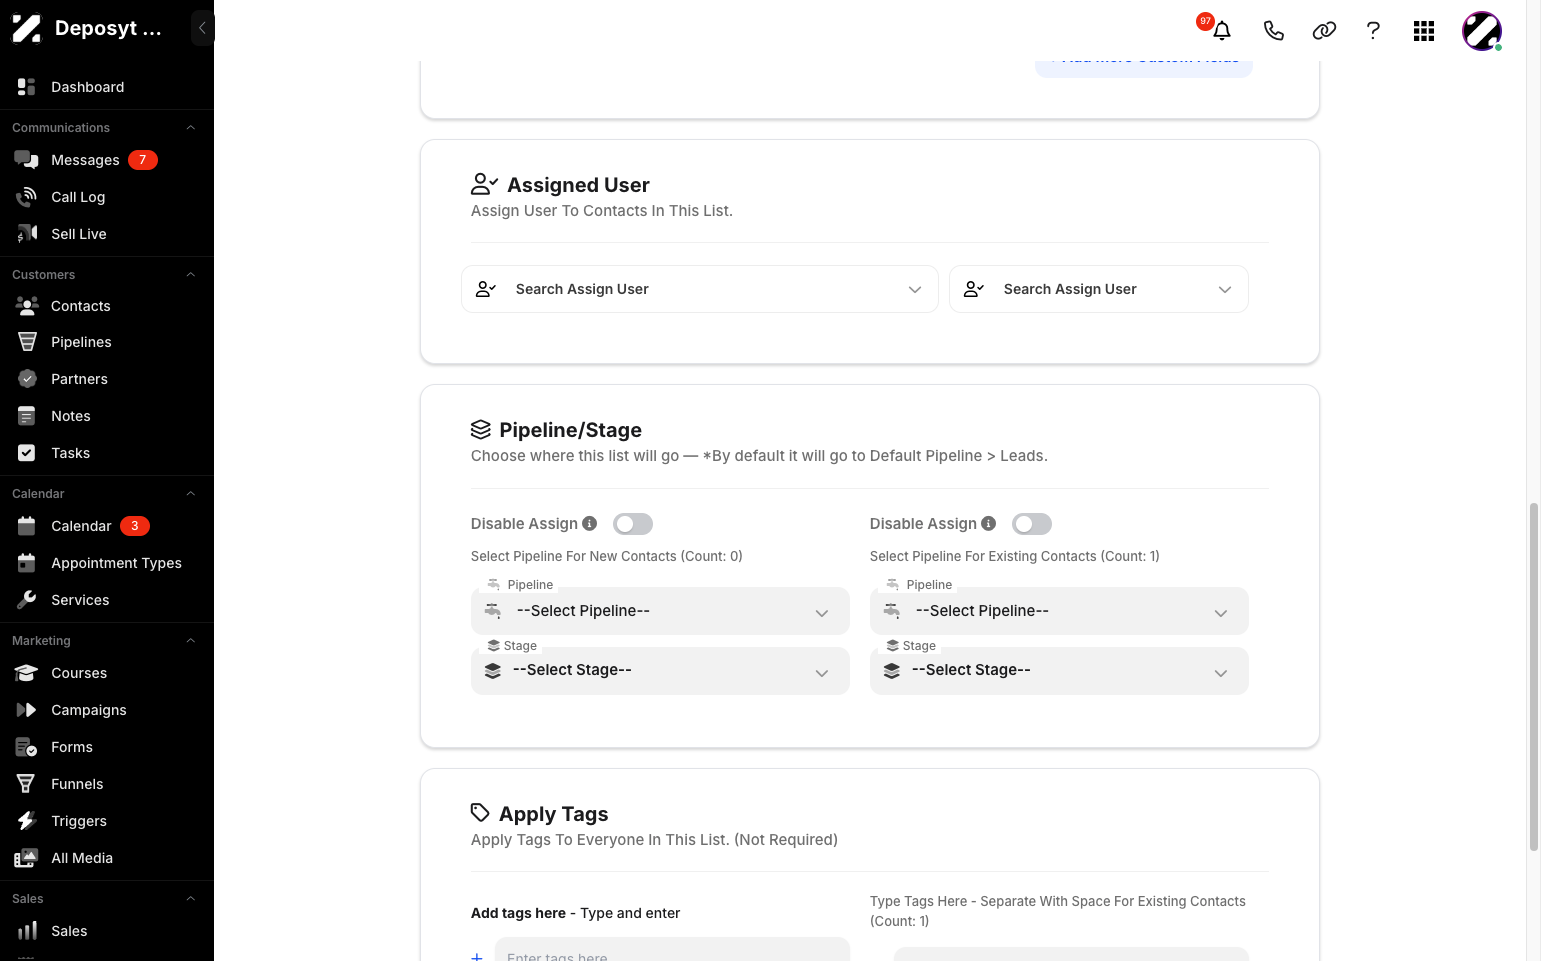Open the help question mark icon
This screenshot has width=1541, height=961.
[x=1373, y=31]
